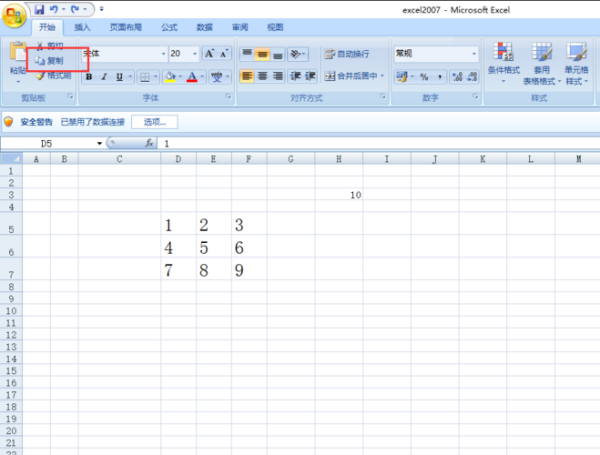The height and width of the screenshot is (455, 600).
Task: Switch to the 页面布局 Page Layout tab
Action: (x=126, y=27)
